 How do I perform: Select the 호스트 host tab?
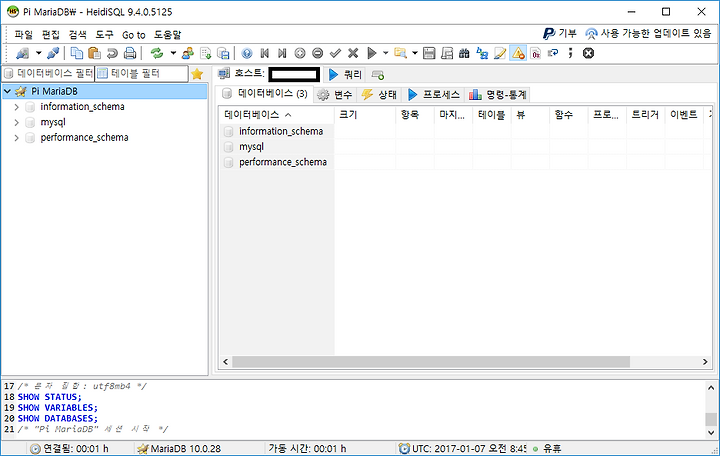269,73
